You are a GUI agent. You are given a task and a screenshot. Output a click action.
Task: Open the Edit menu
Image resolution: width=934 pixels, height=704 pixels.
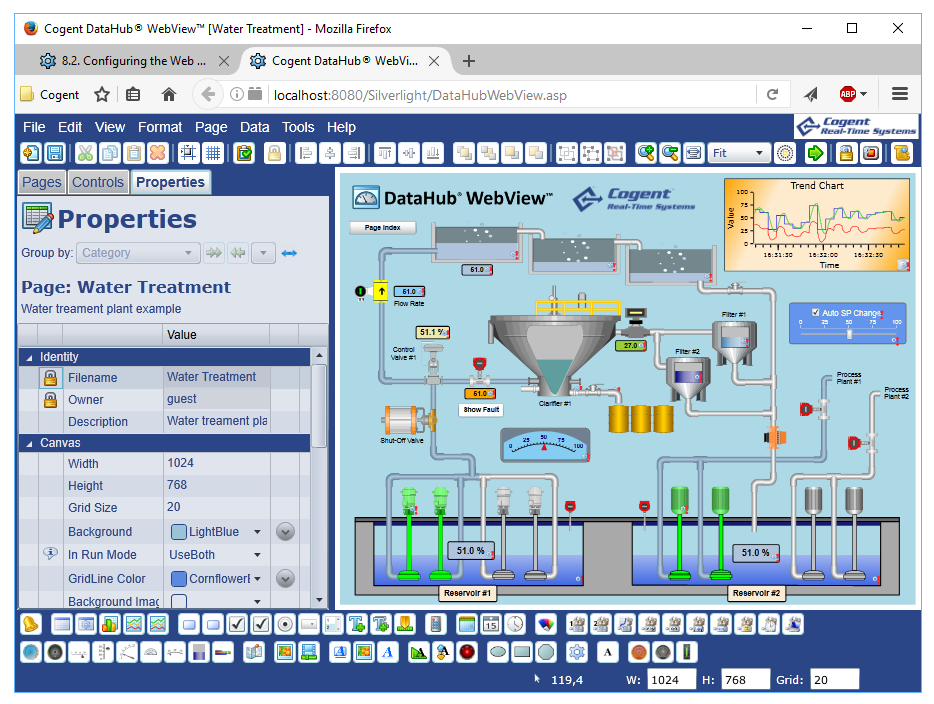(70, 127)
